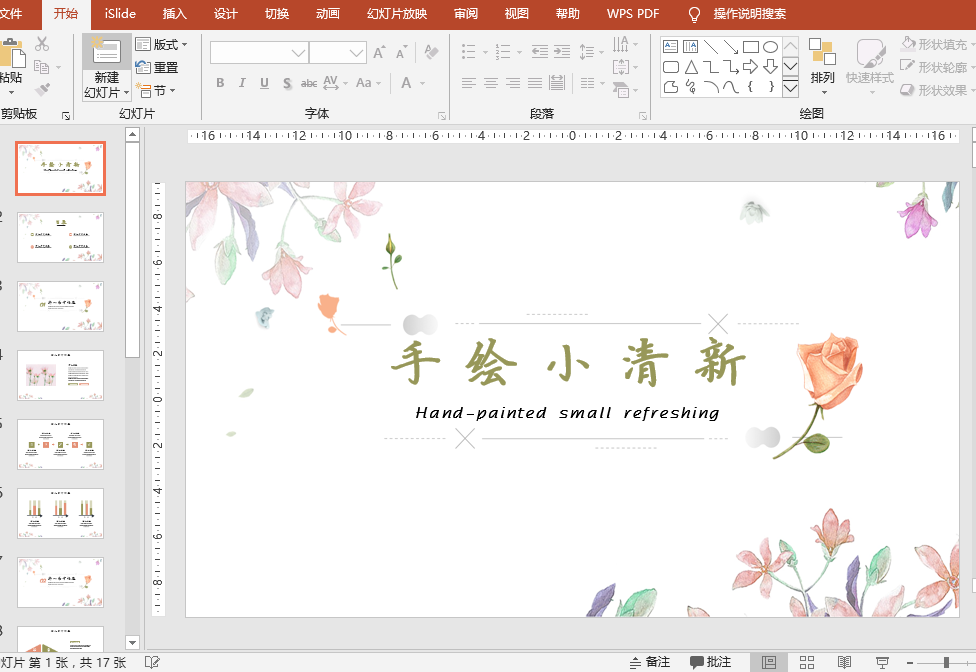Toggle text shadow S button
Viewport: 976px width, 672px height.
286,83
